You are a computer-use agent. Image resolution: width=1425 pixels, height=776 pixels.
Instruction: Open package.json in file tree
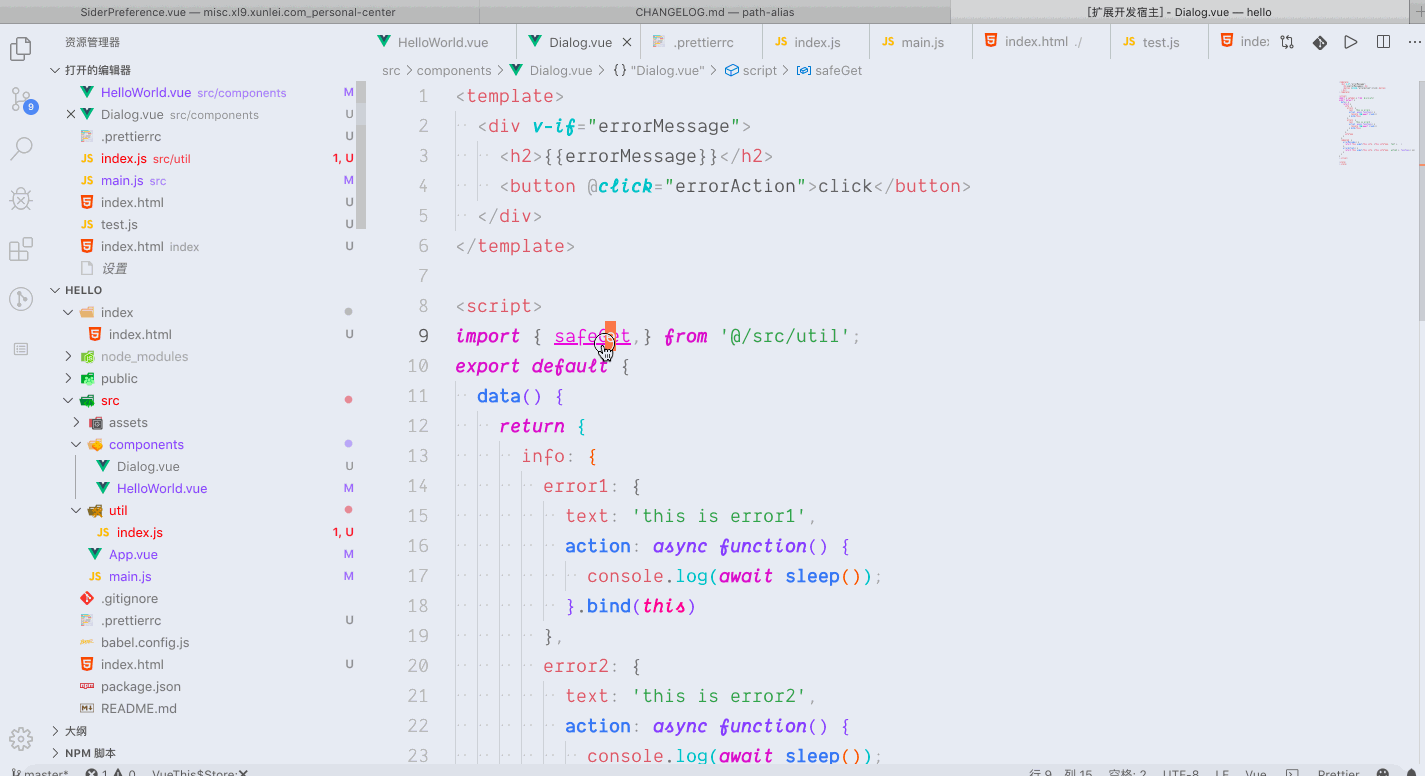coord(141,686)
